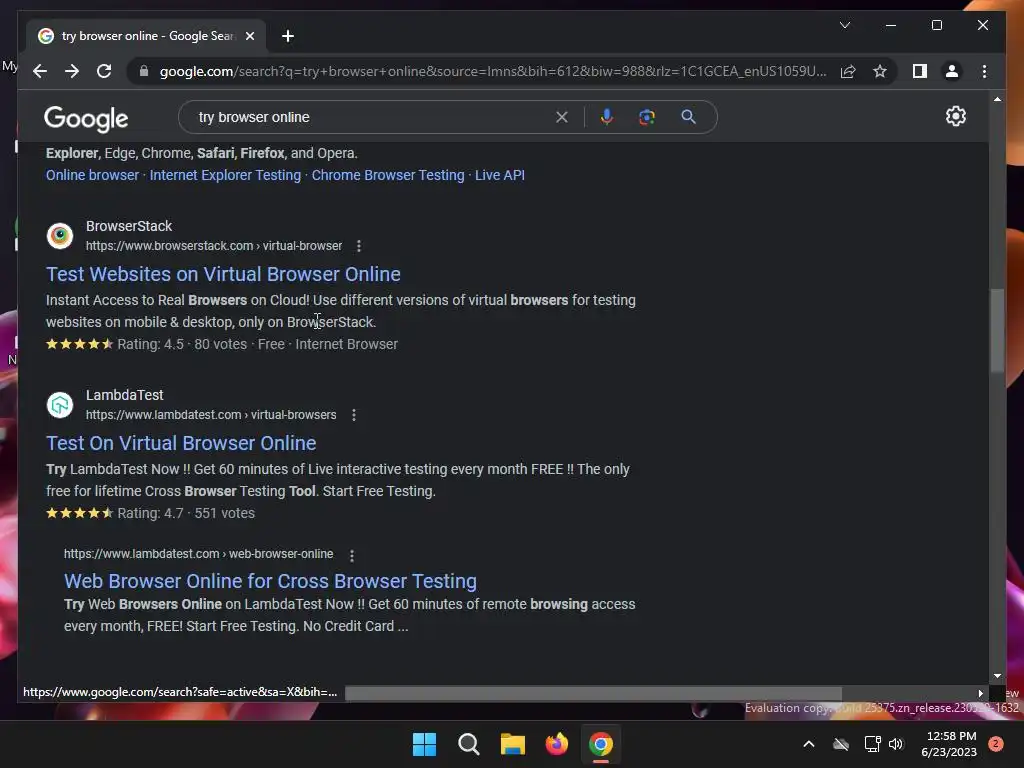Screen dimensions: 1024x768
Task: Open 'Test On Virtual Browser Online' result
Action: point(181,443)
